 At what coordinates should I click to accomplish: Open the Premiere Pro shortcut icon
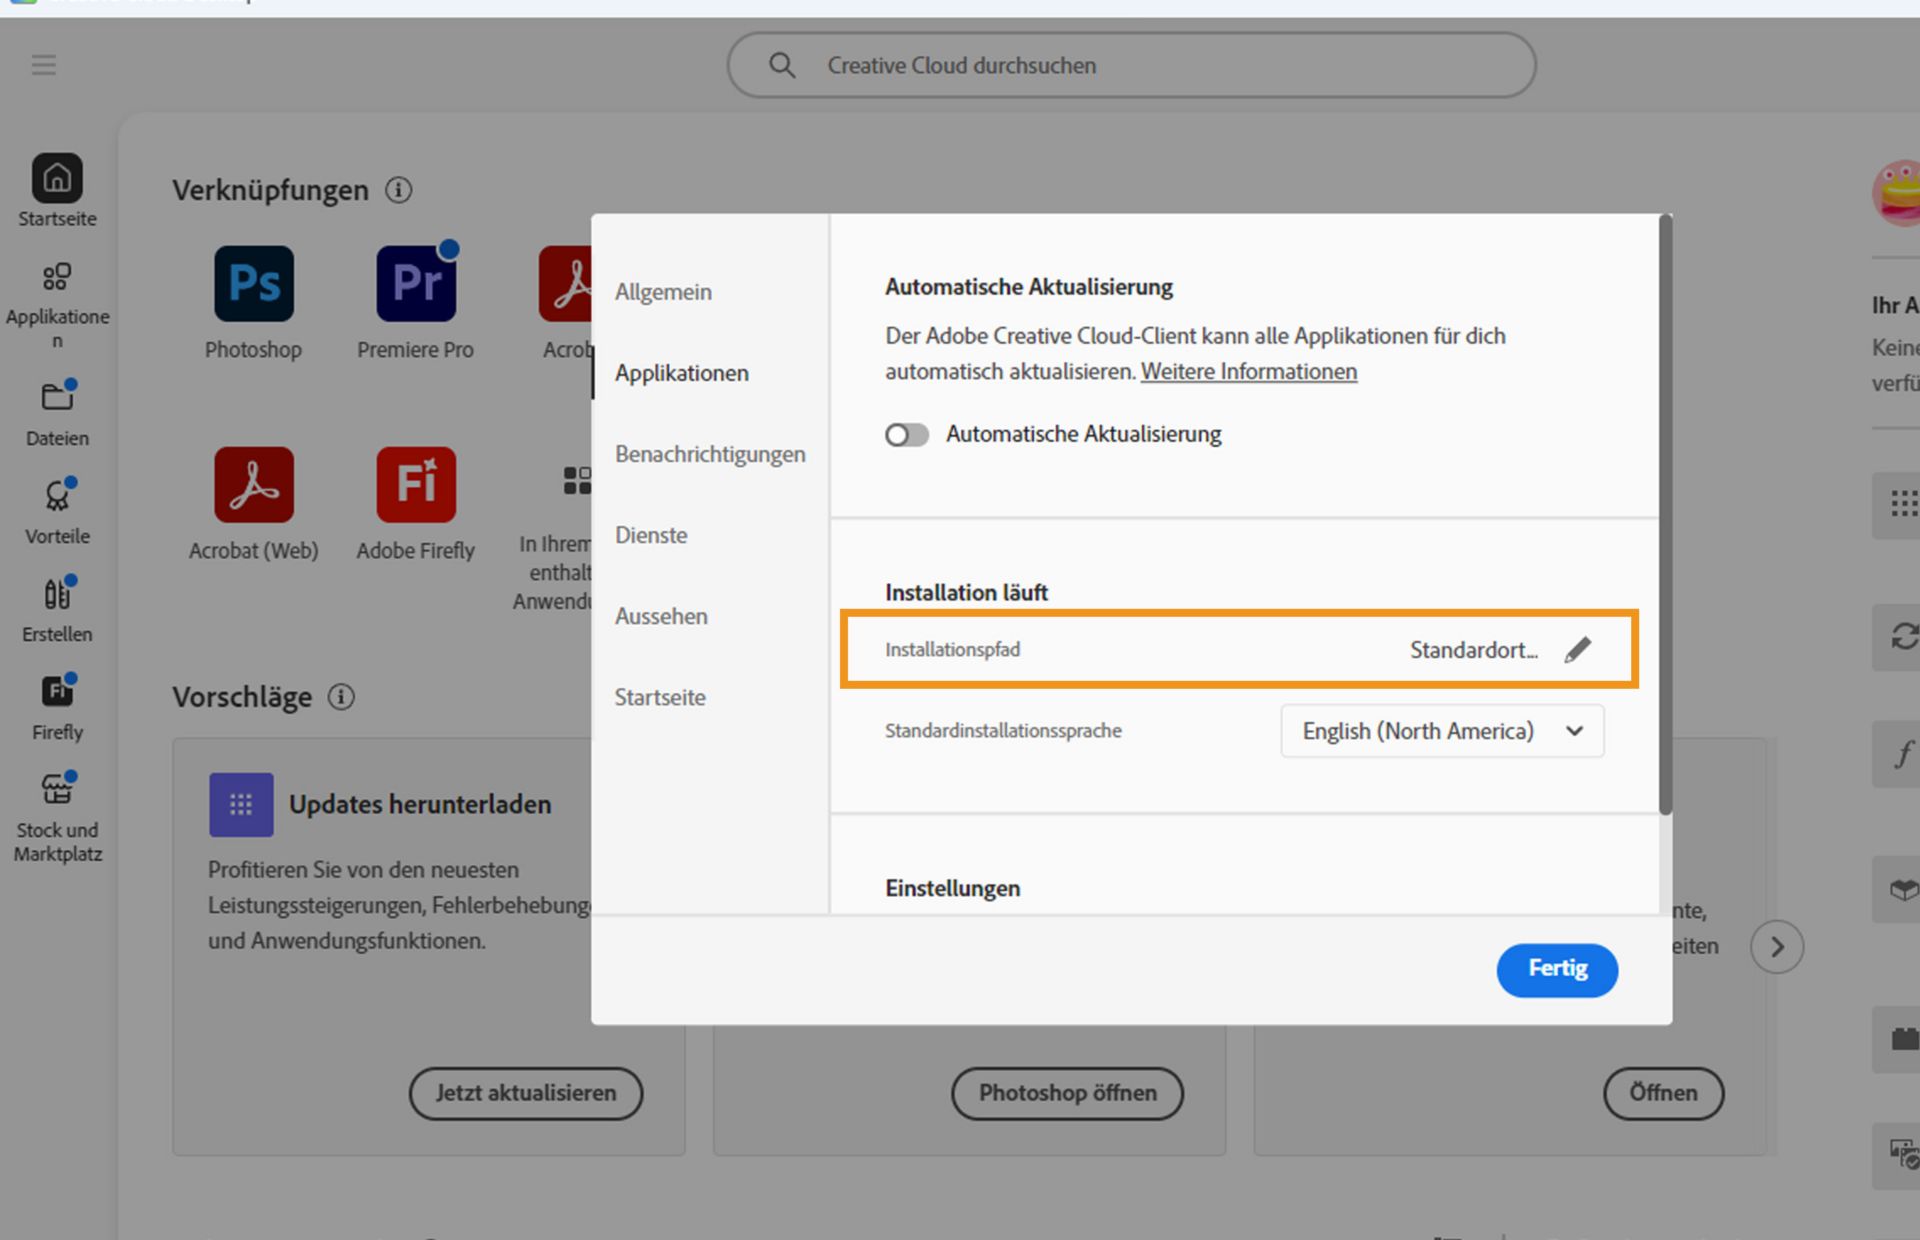click(416, 284)
